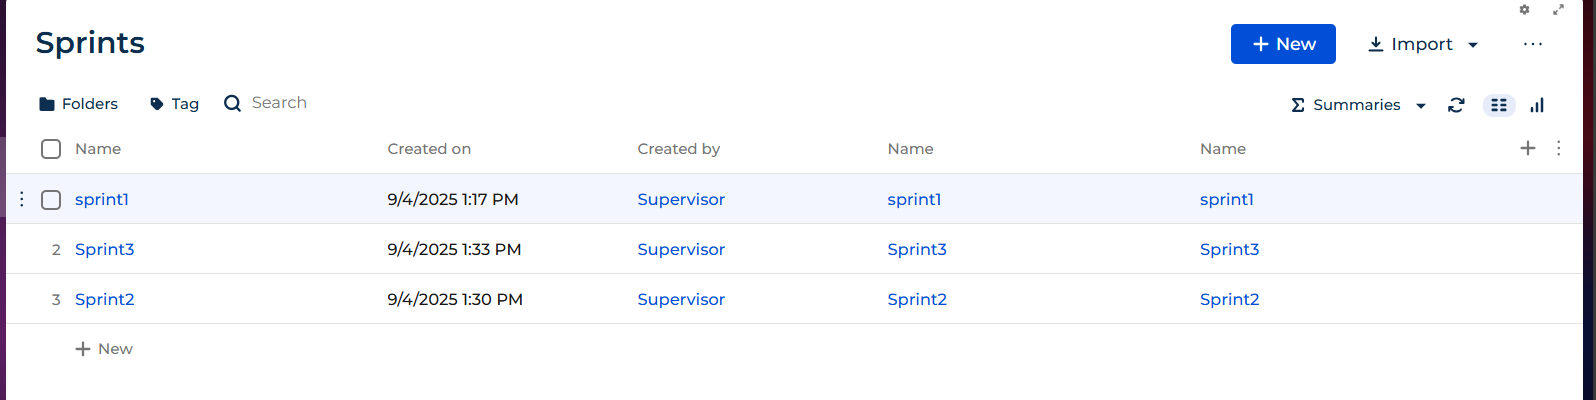This screenshot has height=400, width=1596.
Task: Open sprint1 row three-dot actions menu
Action: [22, 199]
